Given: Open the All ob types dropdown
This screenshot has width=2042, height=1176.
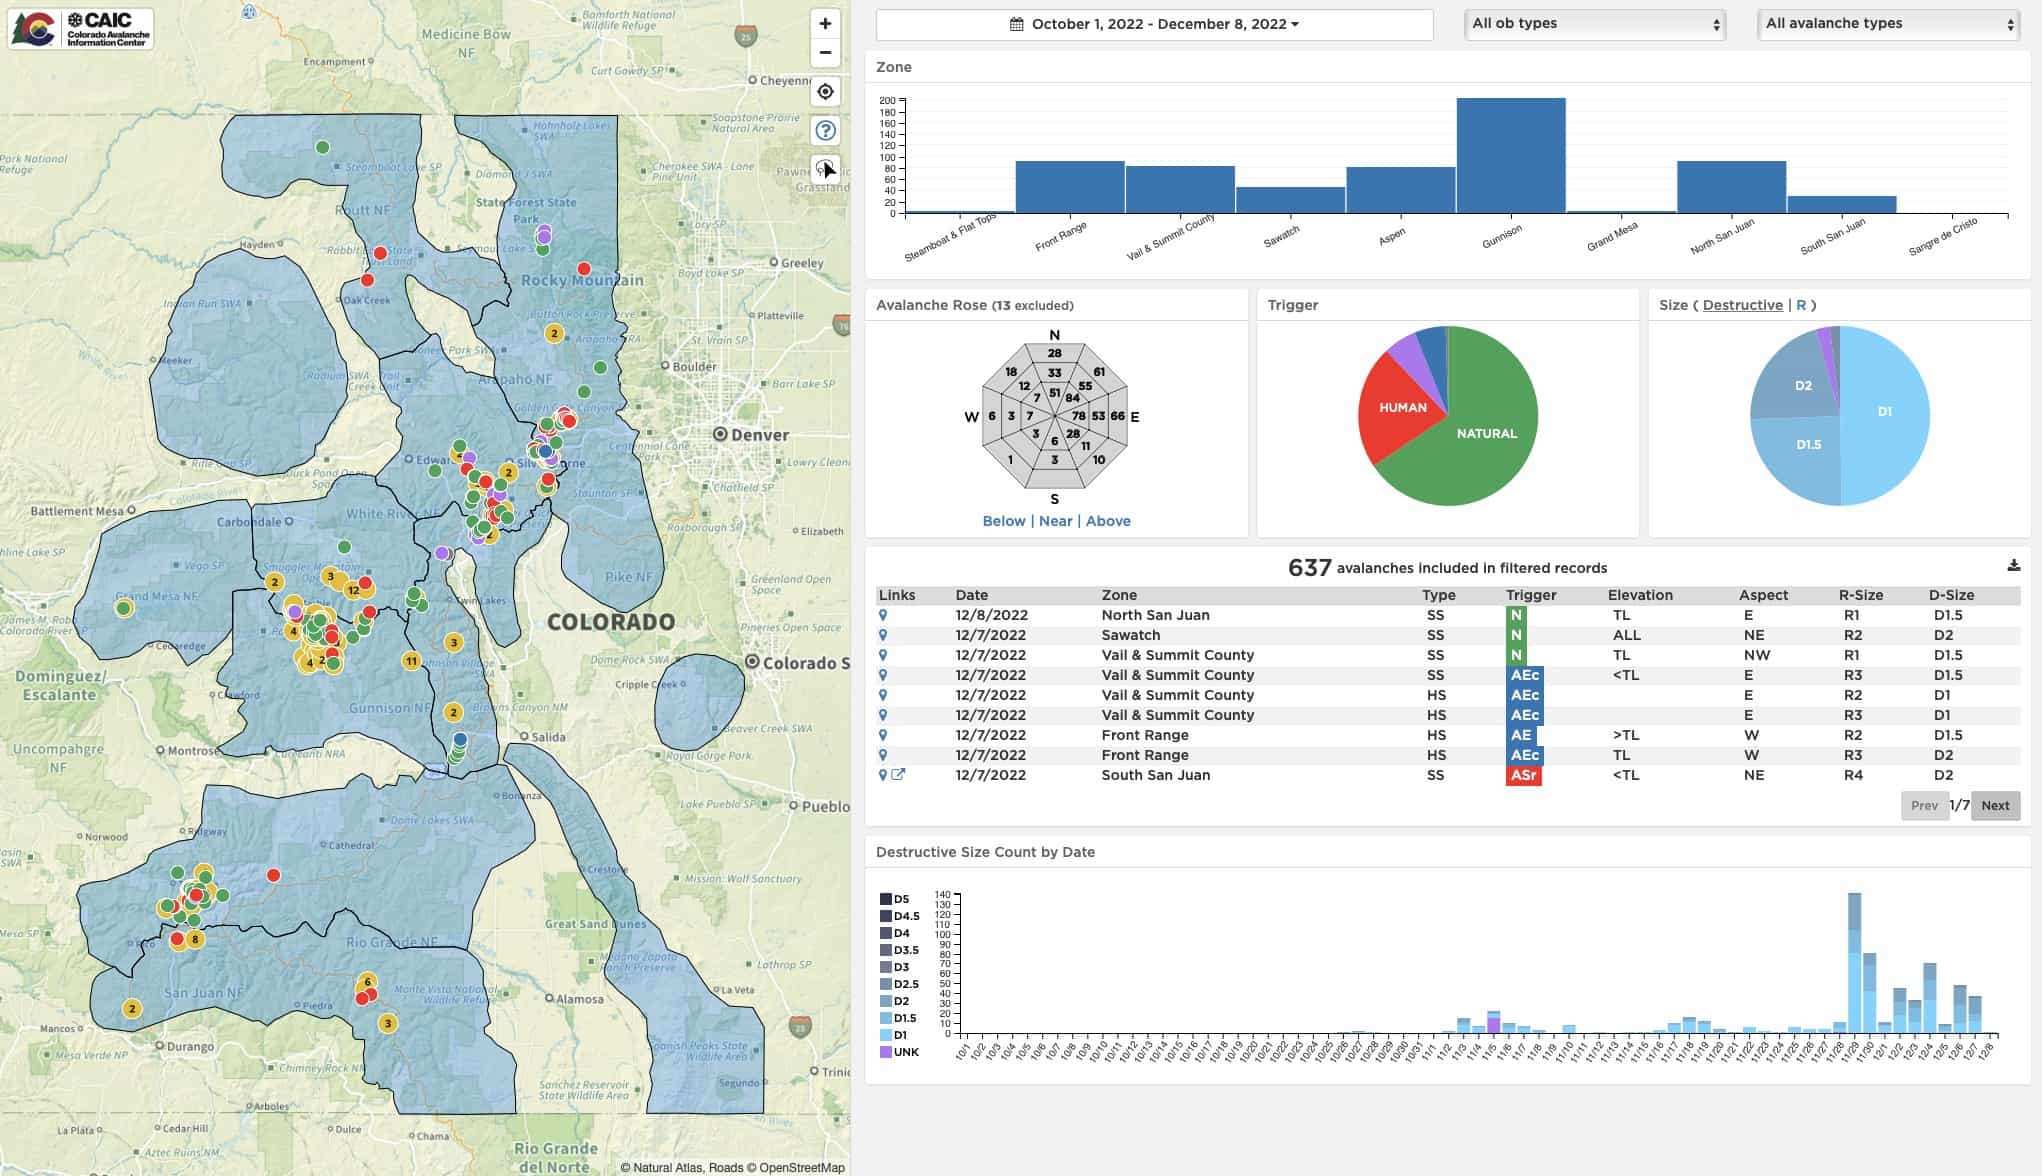Looking at the screenshot, I should 1595,24.
